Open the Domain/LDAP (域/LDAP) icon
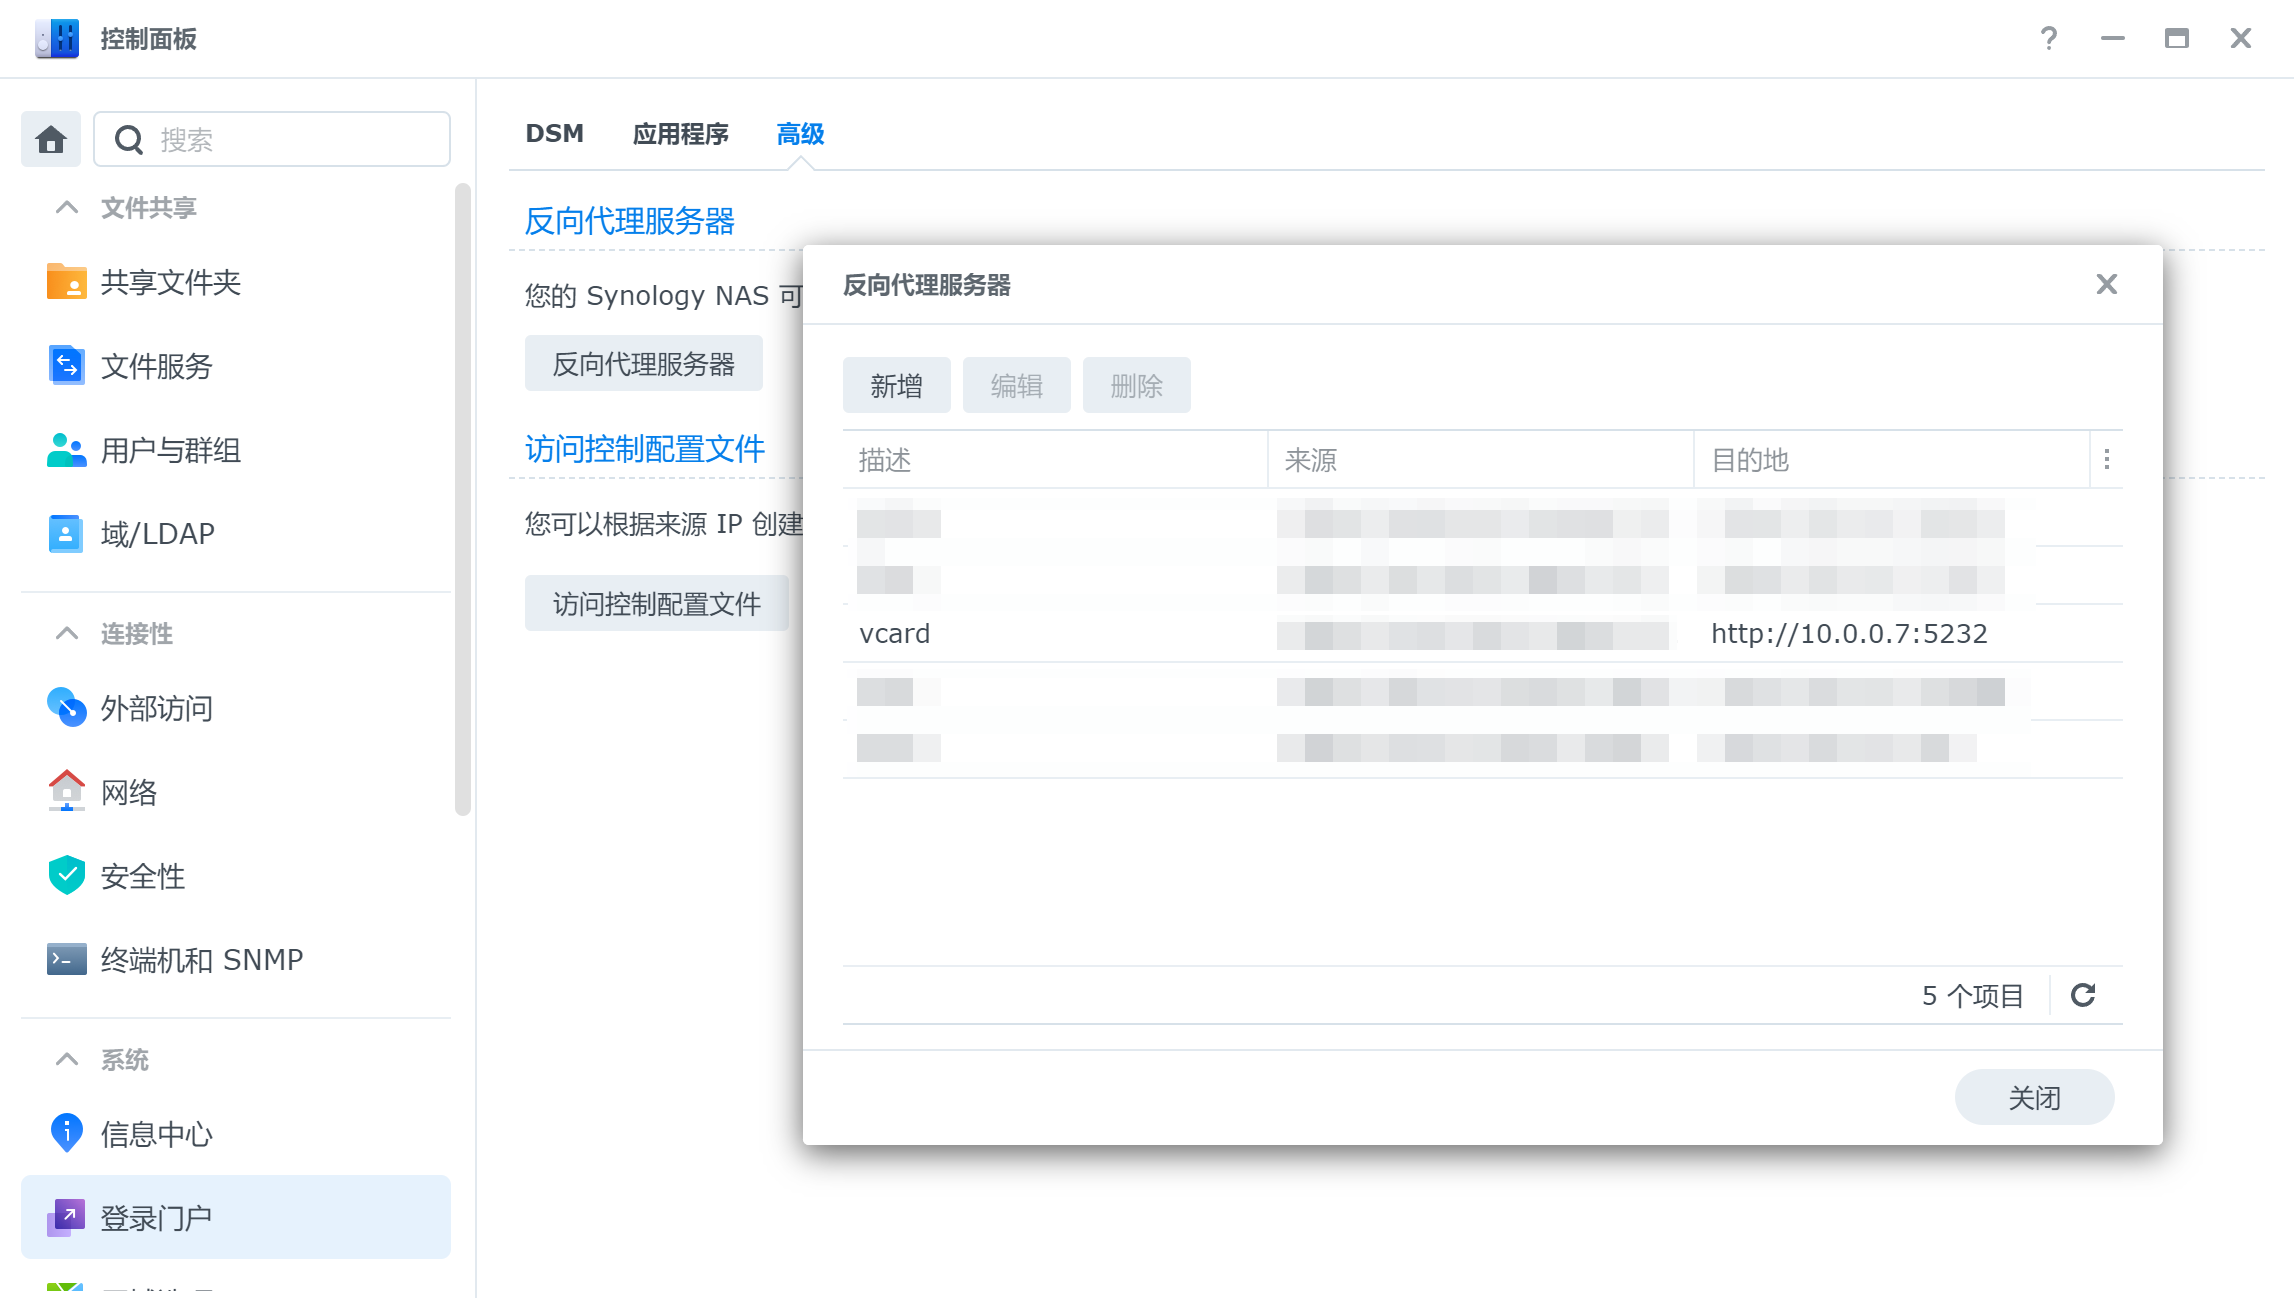 coord(66,533)
